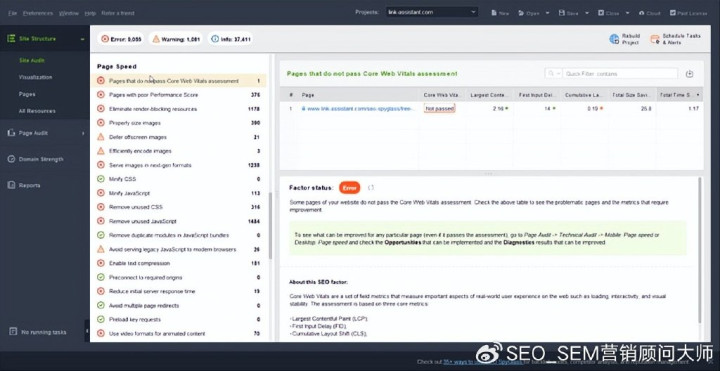Select Pages that do not pass Core Web Vitals
The image size is (720, 371).
179,81
